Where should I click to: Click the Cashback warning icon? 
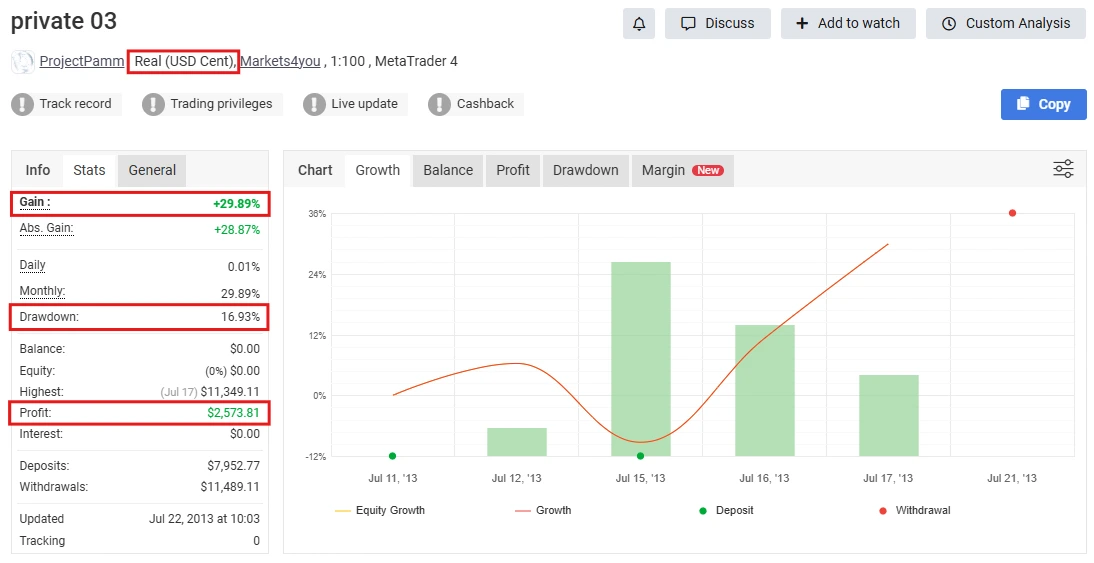[x=439, y=104]
